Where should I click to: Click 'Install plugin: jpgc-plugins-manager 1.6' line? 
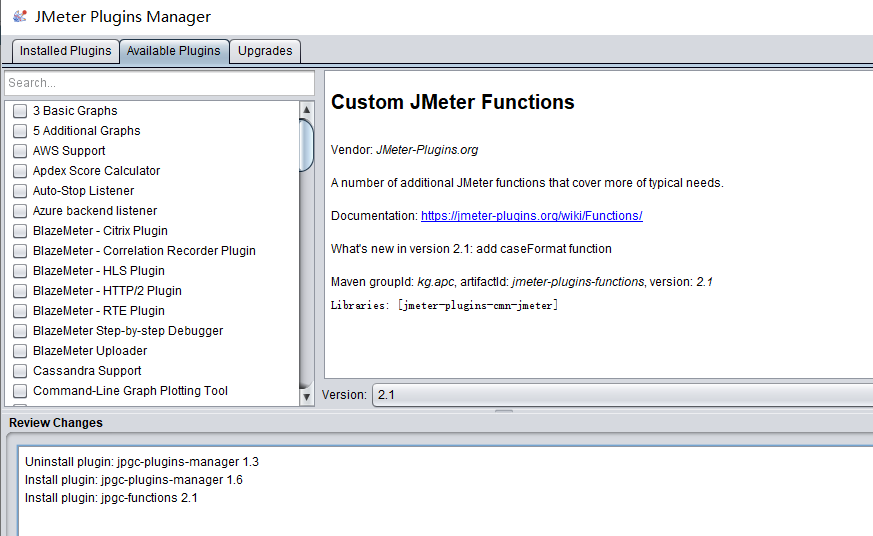(x=134, y=480)
